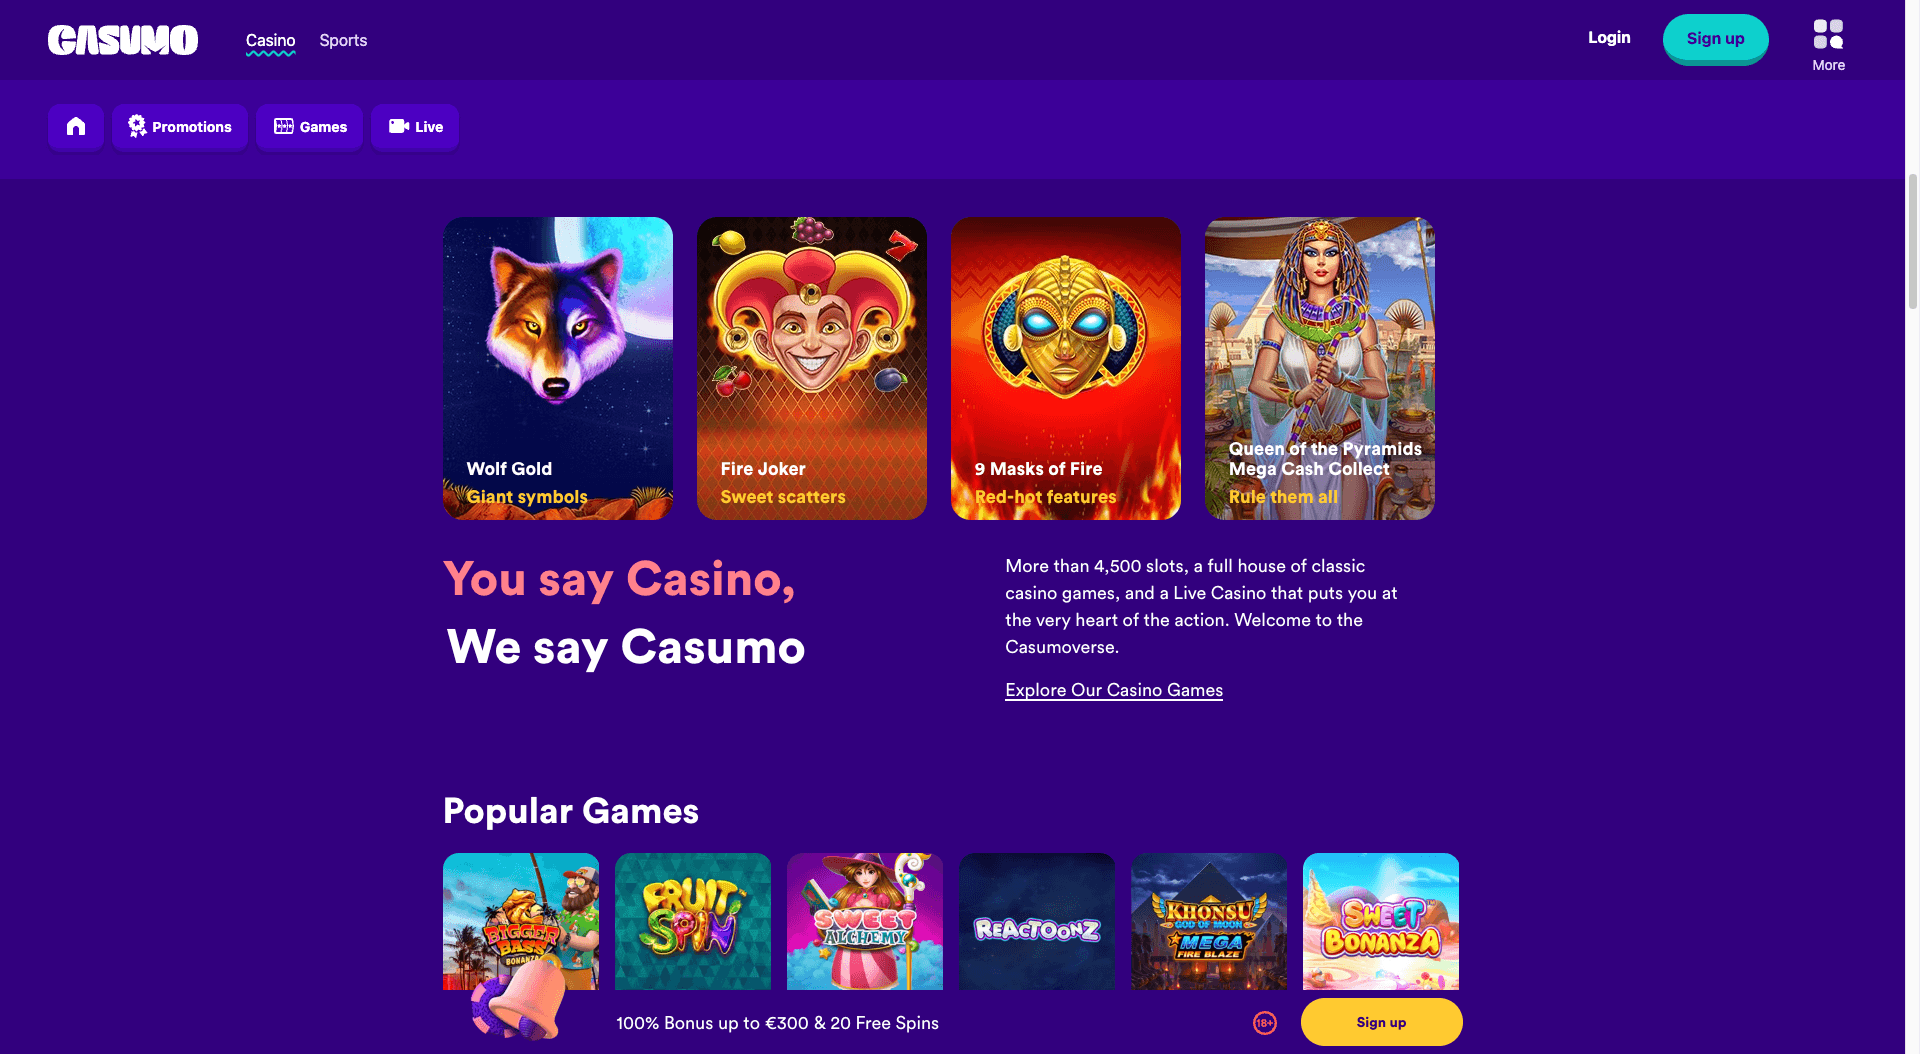Click the teal Sign up button
Screen dimensions: 1920x1054
click(x=1715, y=39)
